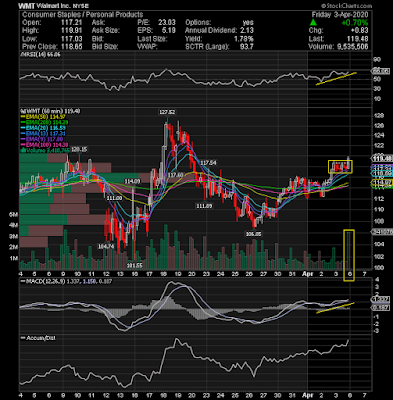This screenshot has height=400, width=393.
Task: Click the 104.74 low price annotation
Action: (106, 246)
